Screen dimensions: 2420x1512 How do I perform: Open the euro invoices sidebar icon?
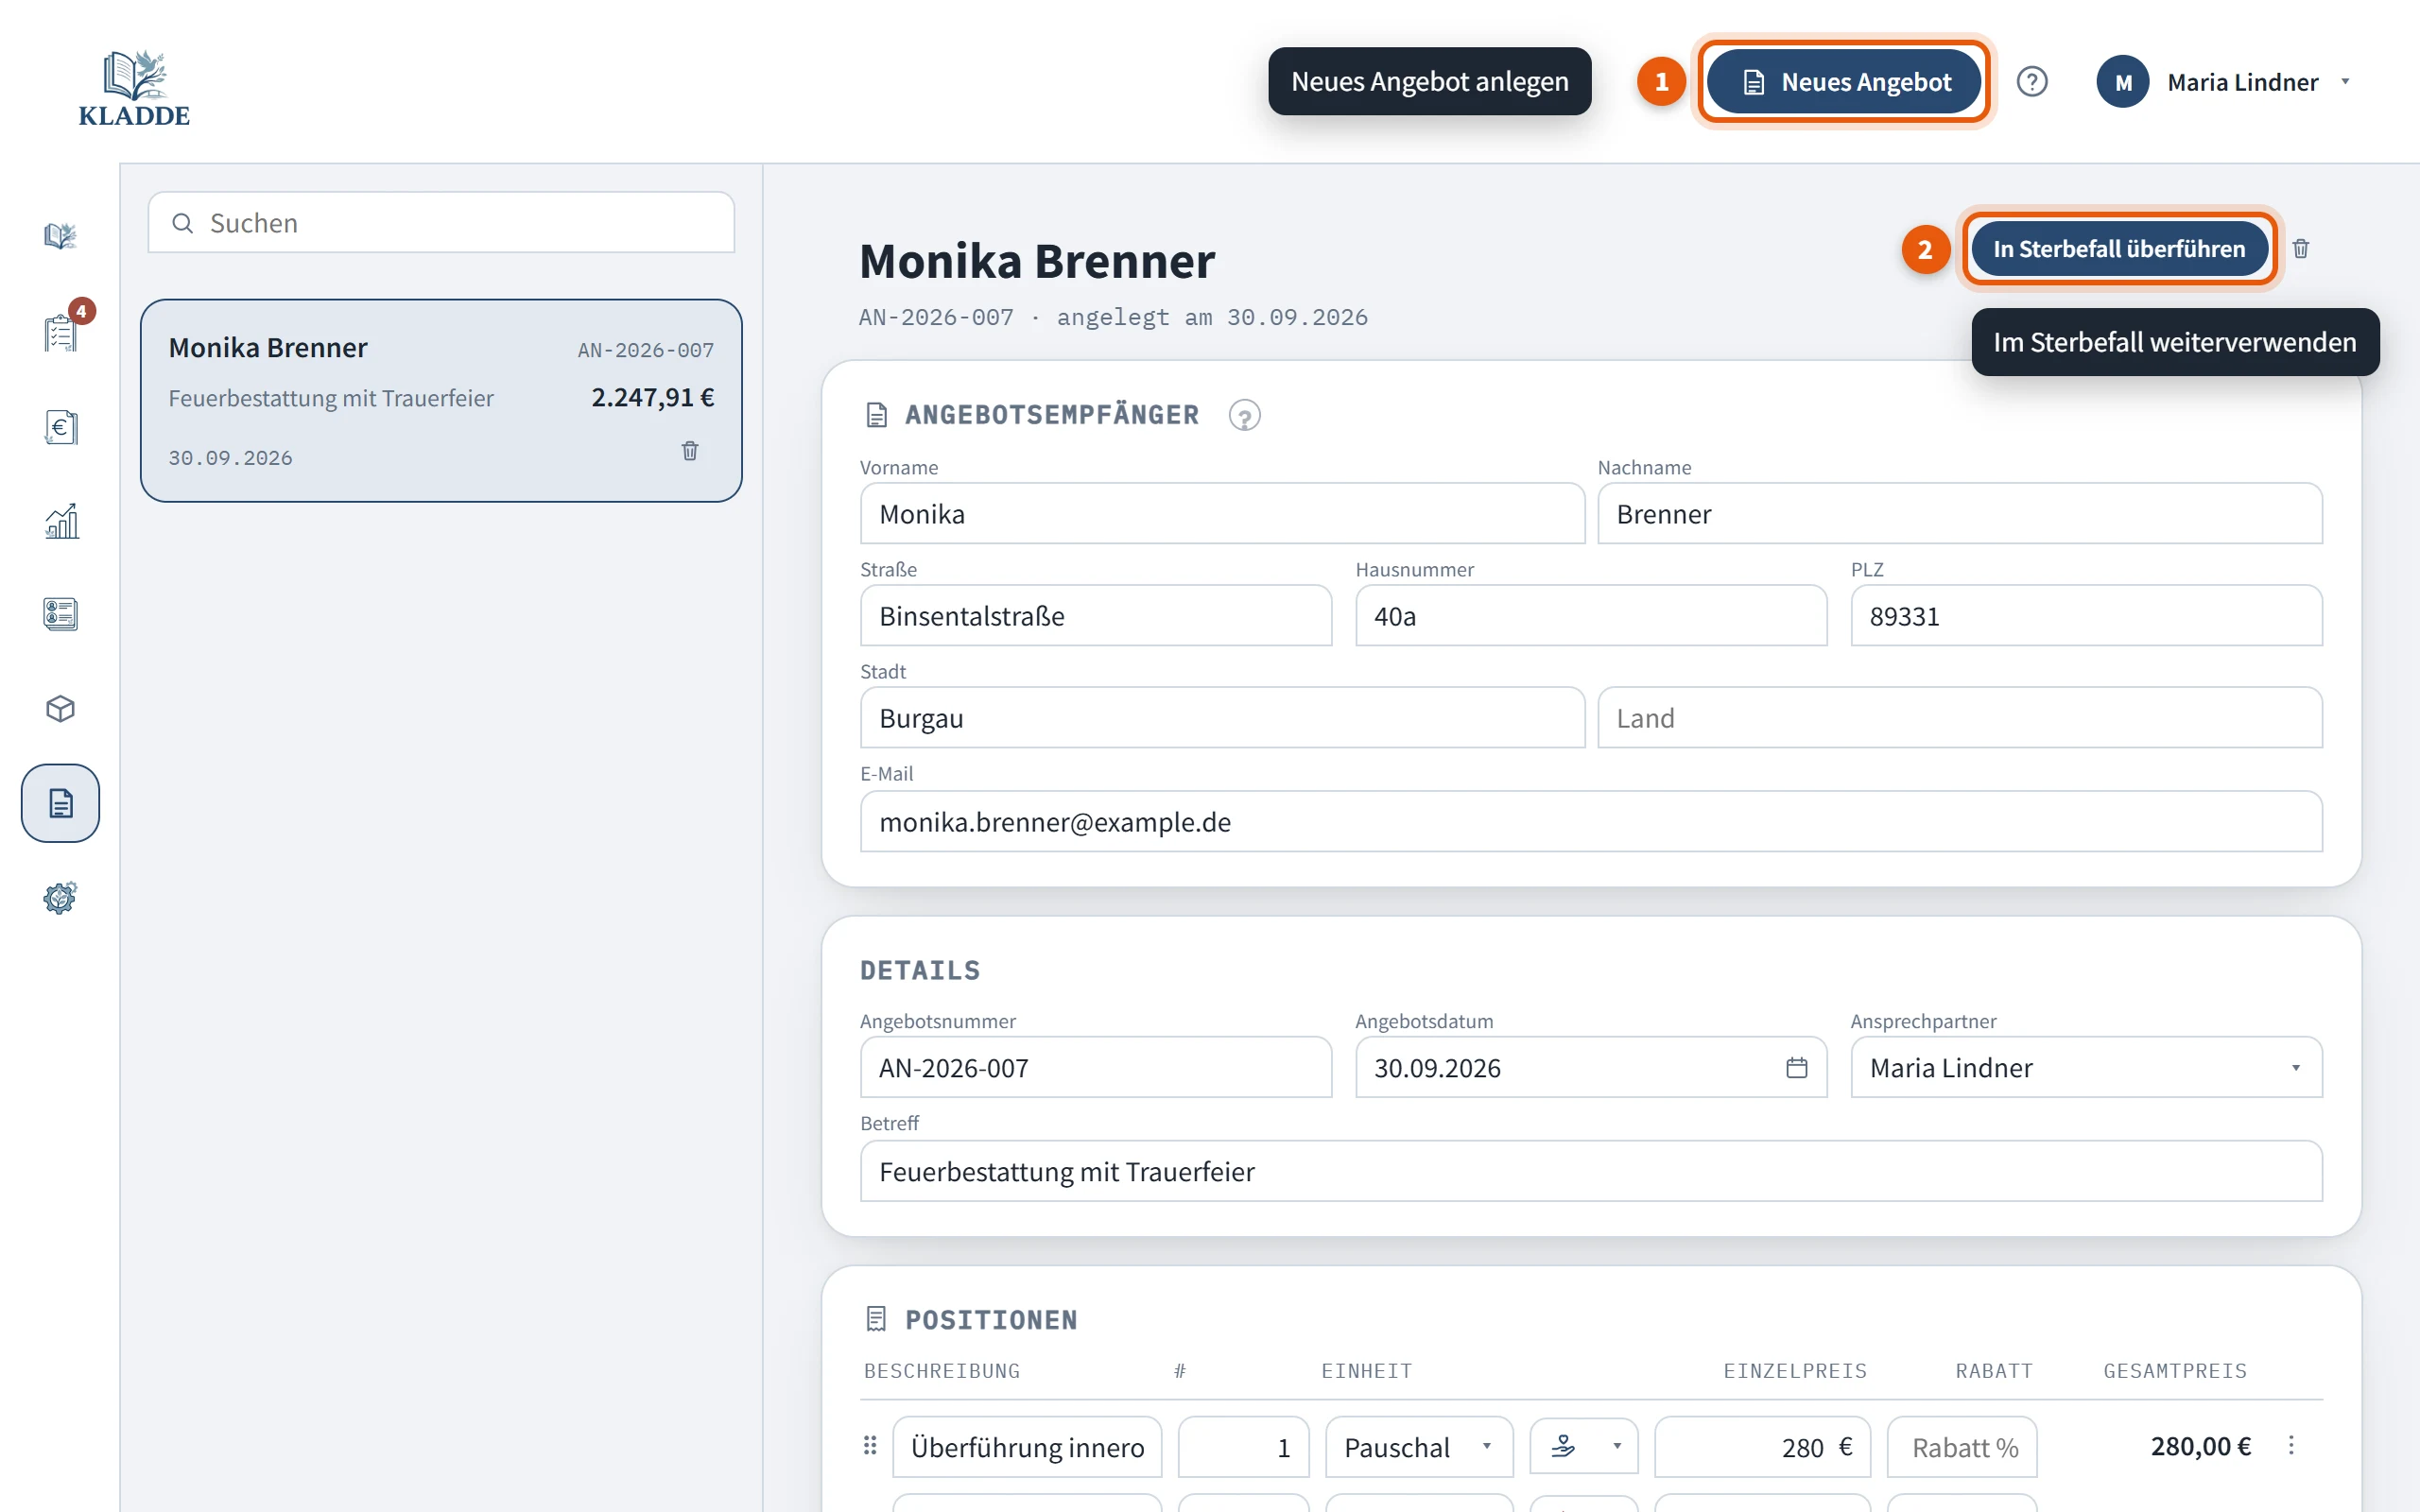point(60,427)
